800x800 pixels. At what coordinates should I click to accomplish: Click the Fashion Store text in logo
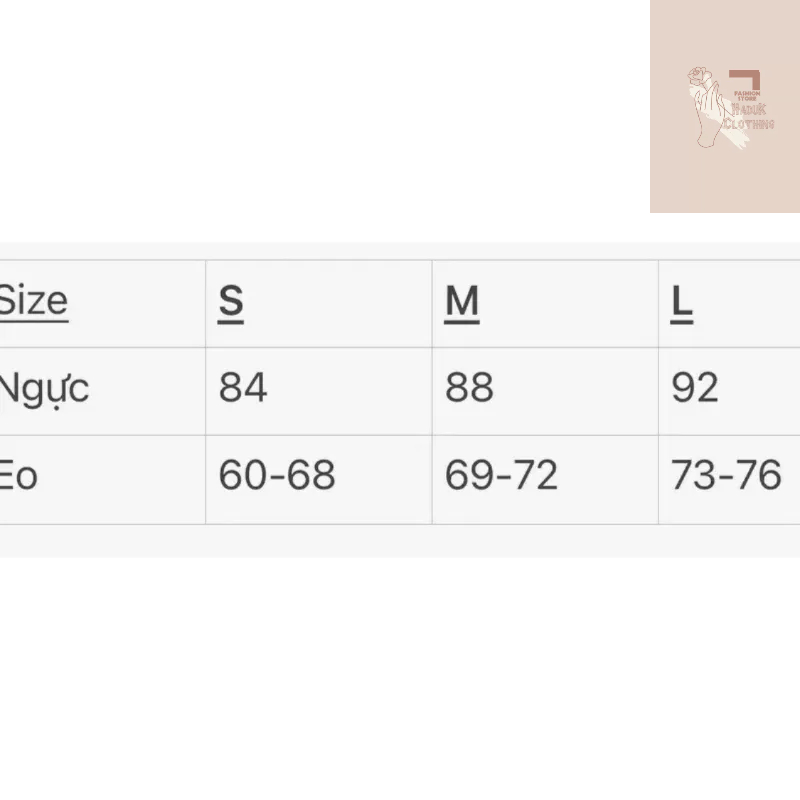[747, 96]
